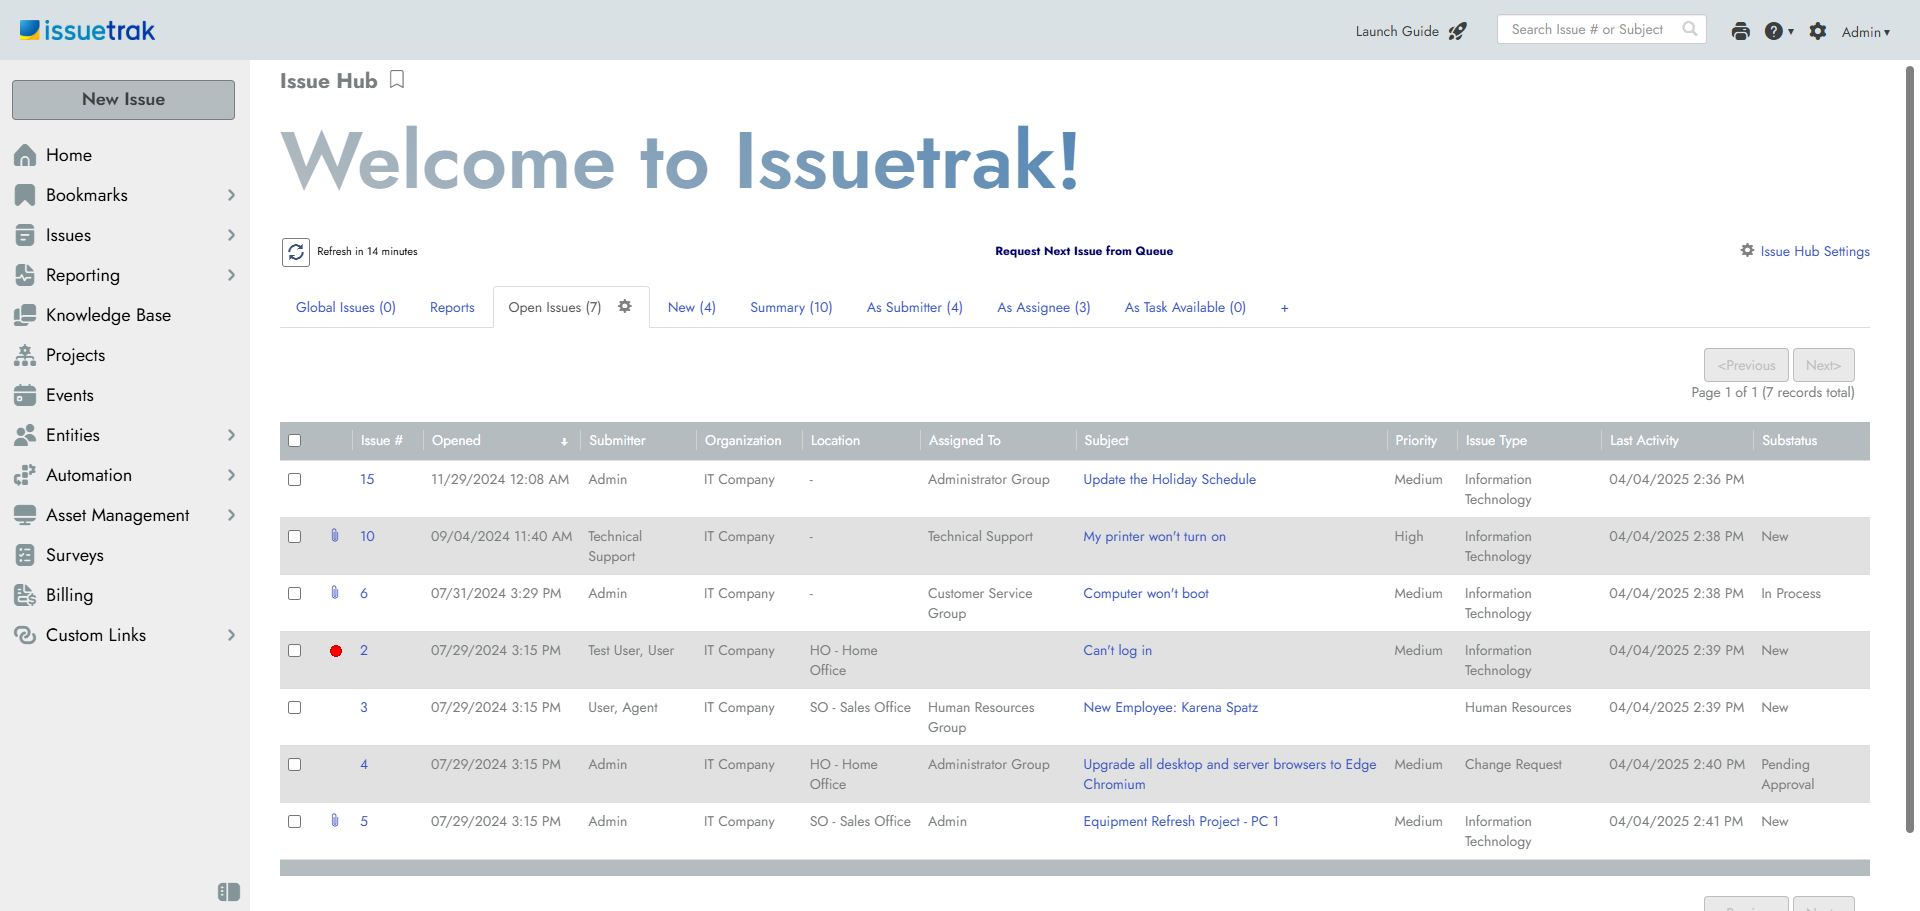Click the search magnifier icon

coord(1690,29)
